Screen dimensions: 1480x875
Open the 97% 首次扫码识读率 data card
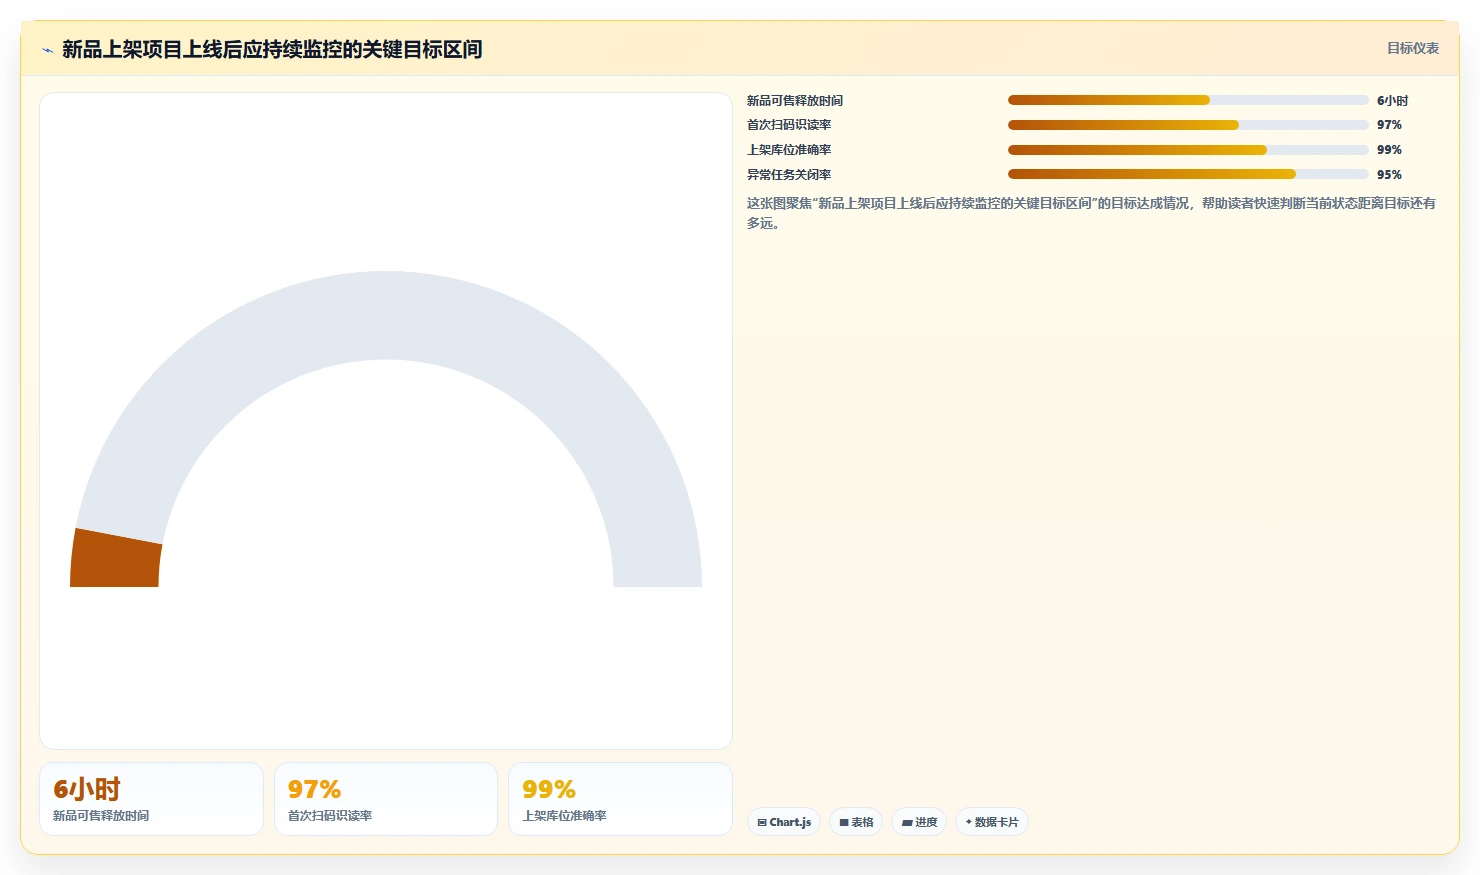click(x=386, y=799)
